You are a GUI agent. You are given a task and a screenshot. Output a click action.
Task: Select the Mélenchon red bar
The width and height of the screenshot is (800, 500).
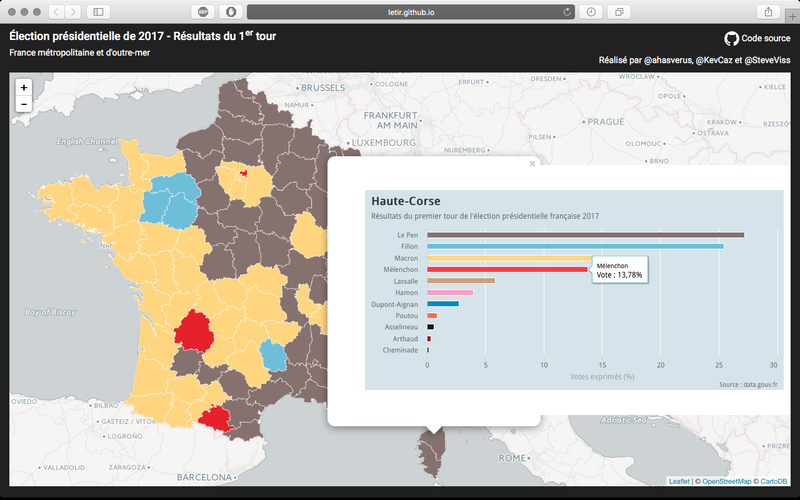click(508, 269)
